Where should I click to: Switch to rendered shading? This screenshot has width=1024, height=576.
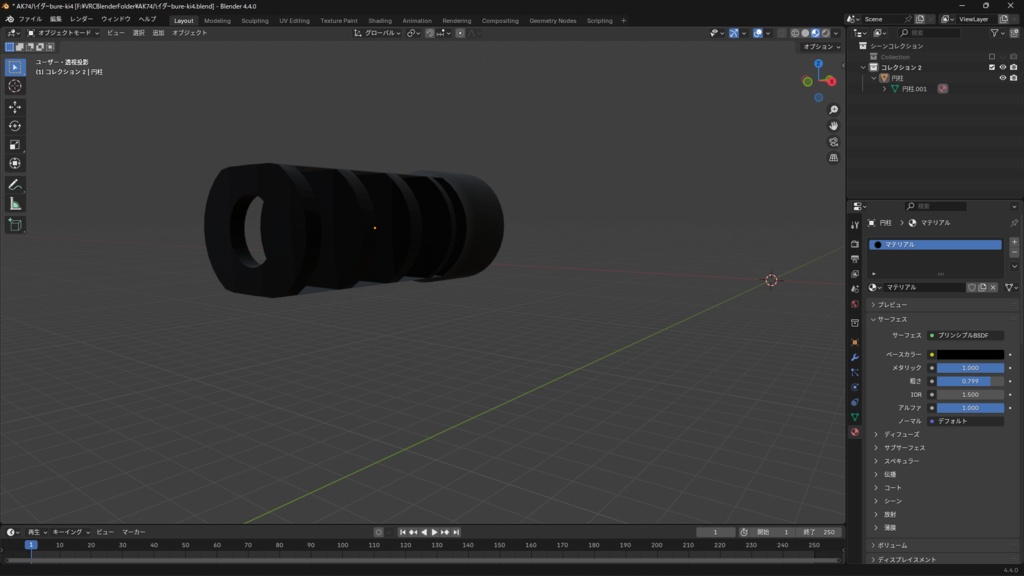click(825, 33)
